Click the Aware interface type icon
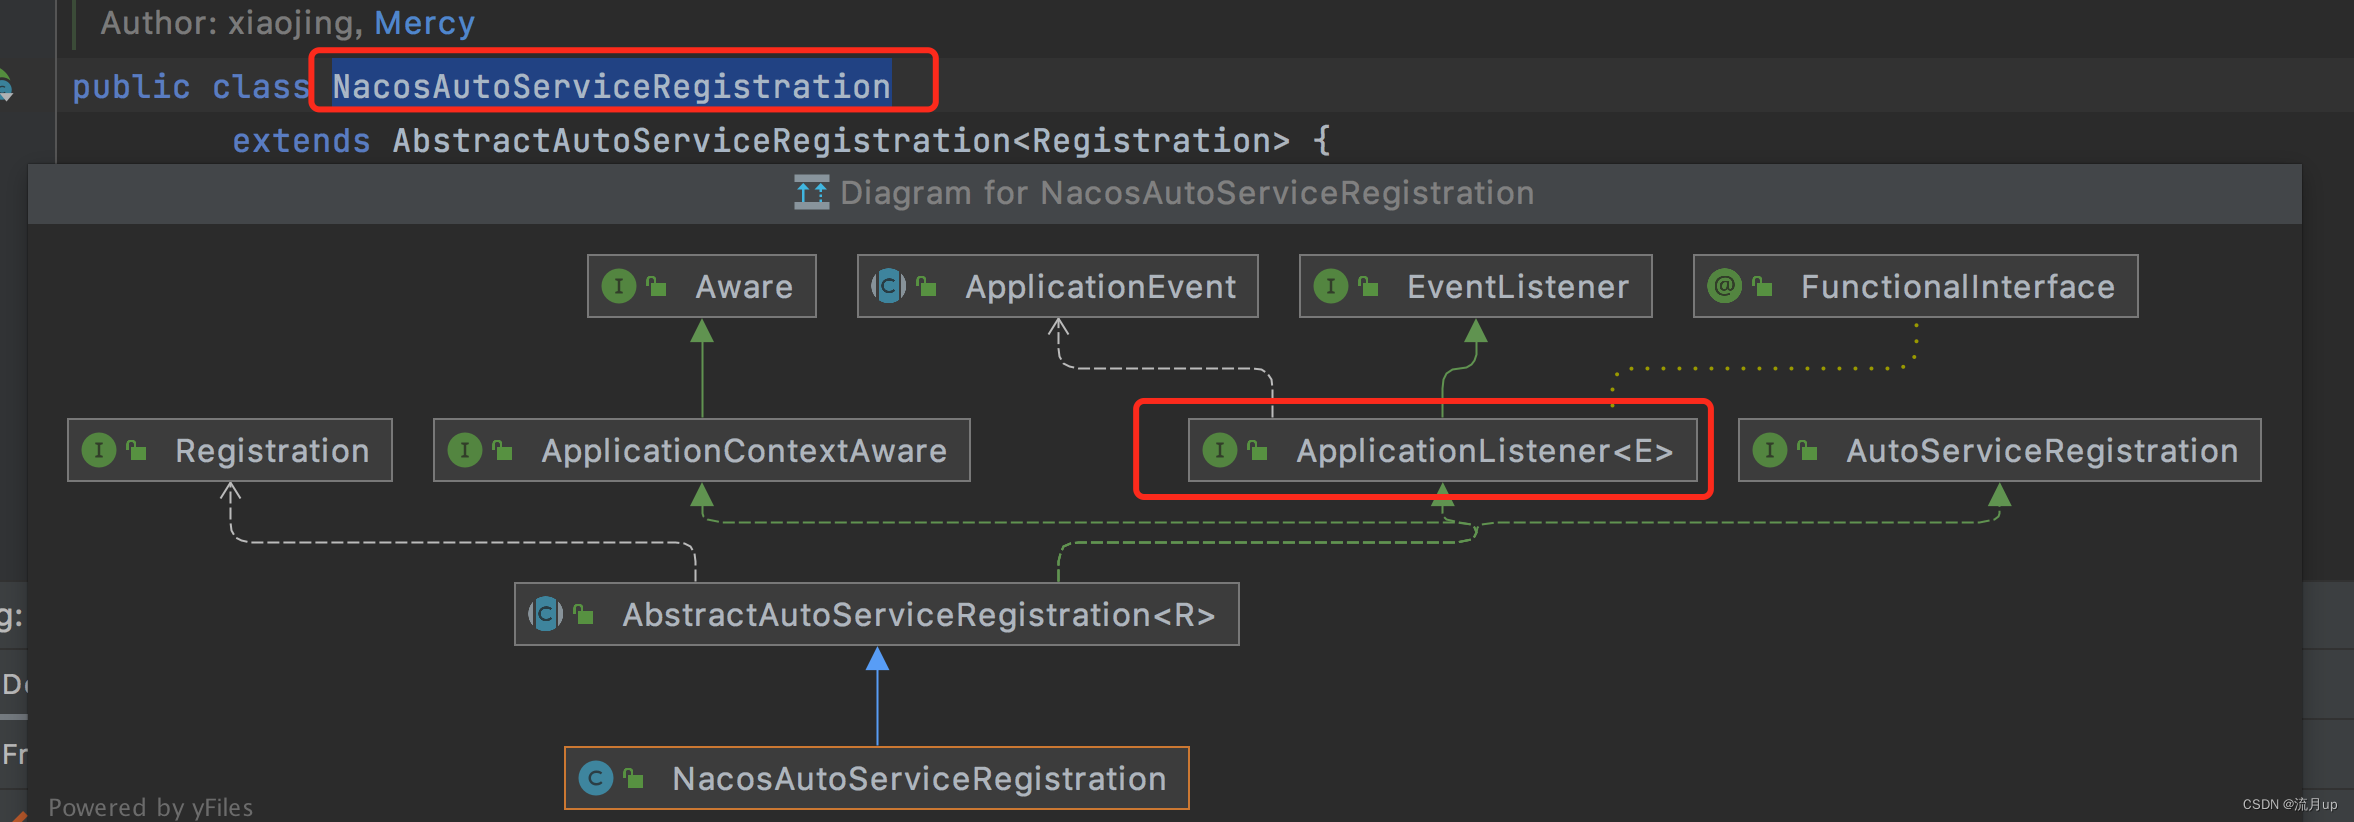The image size is (2354, 822). point(619,287)
